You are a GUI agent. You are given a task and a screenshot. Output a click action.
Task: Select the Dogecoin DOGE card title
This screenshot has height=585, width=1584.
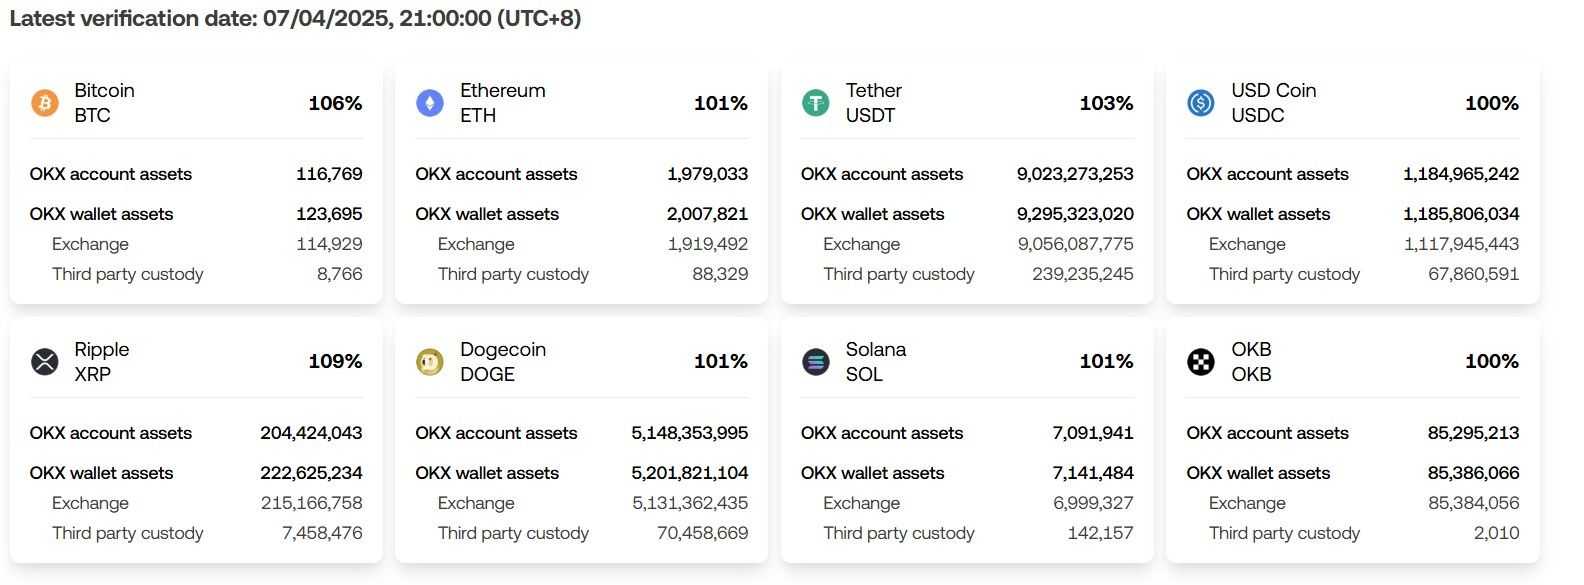click(x=502, y=361)
